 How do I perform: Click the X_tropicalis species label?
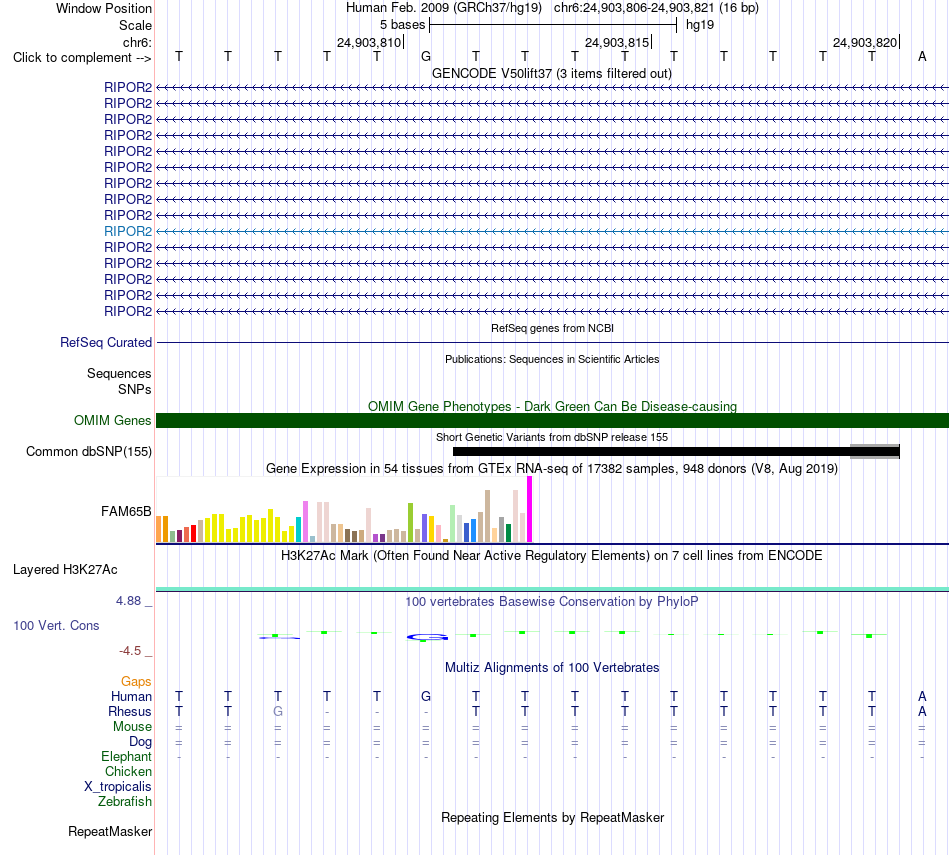(x=118, y=787)
